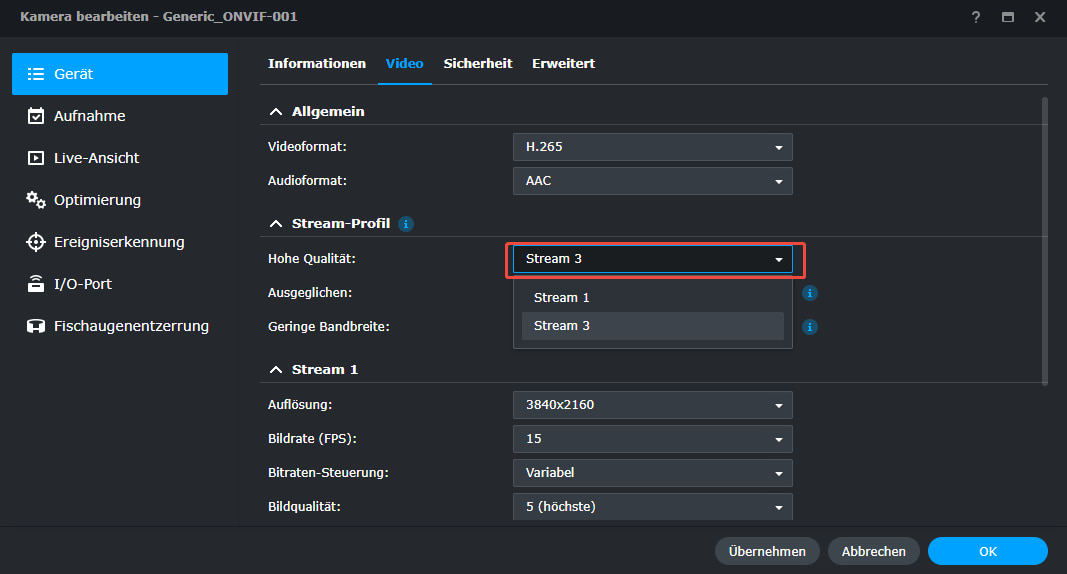This screenshot has width=1067, height=574.
Task: Open the Videoformat H.265 dropdown
Action: click(x=653, y=147)
